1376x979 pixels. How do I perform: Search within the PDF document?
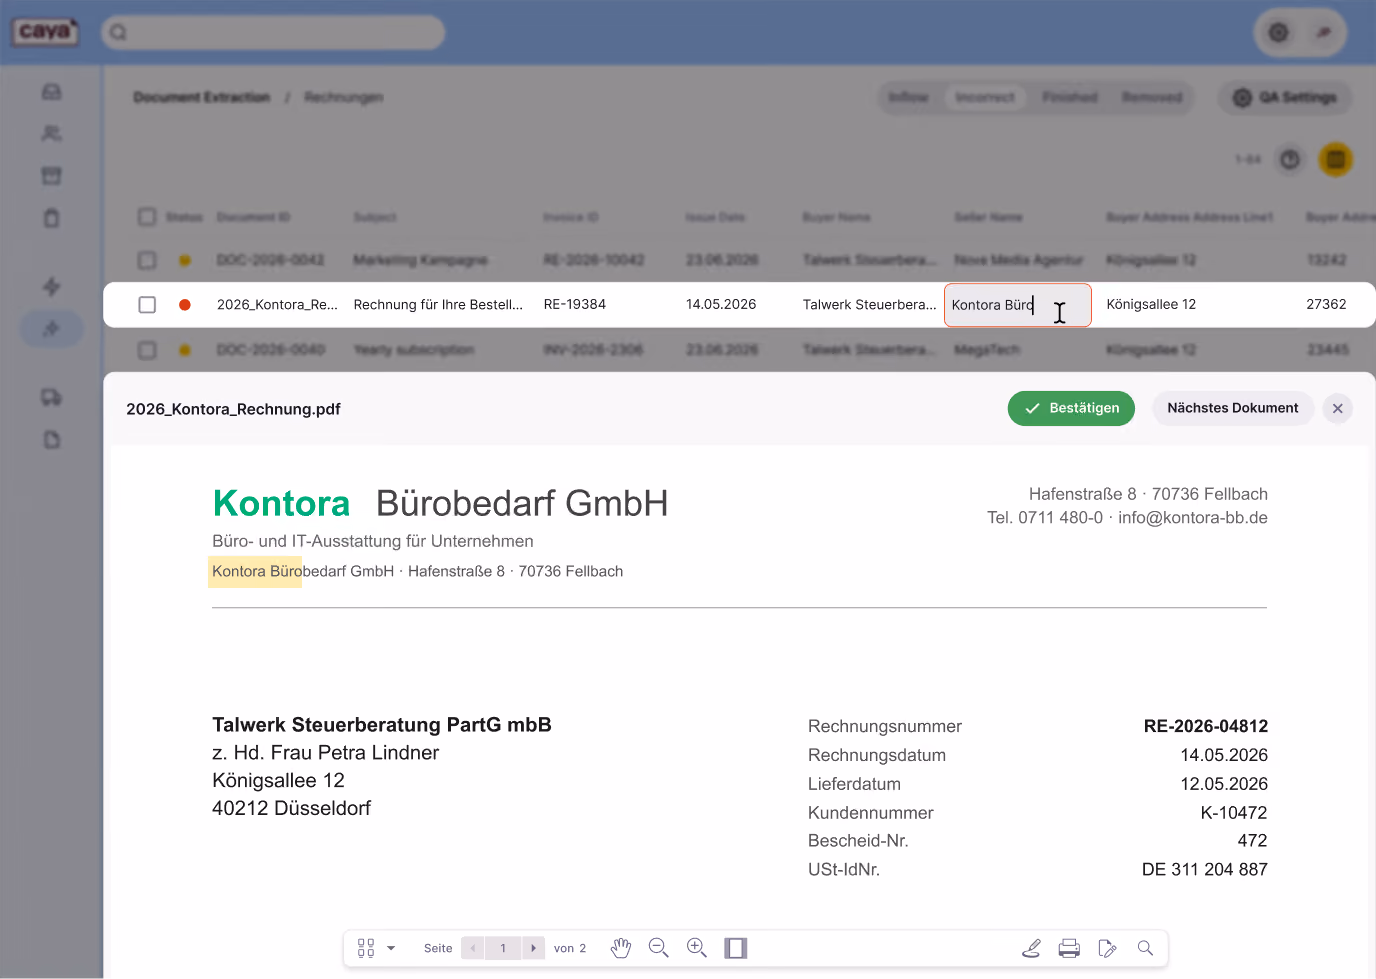pyautogui.click(x=1145, y=948)
